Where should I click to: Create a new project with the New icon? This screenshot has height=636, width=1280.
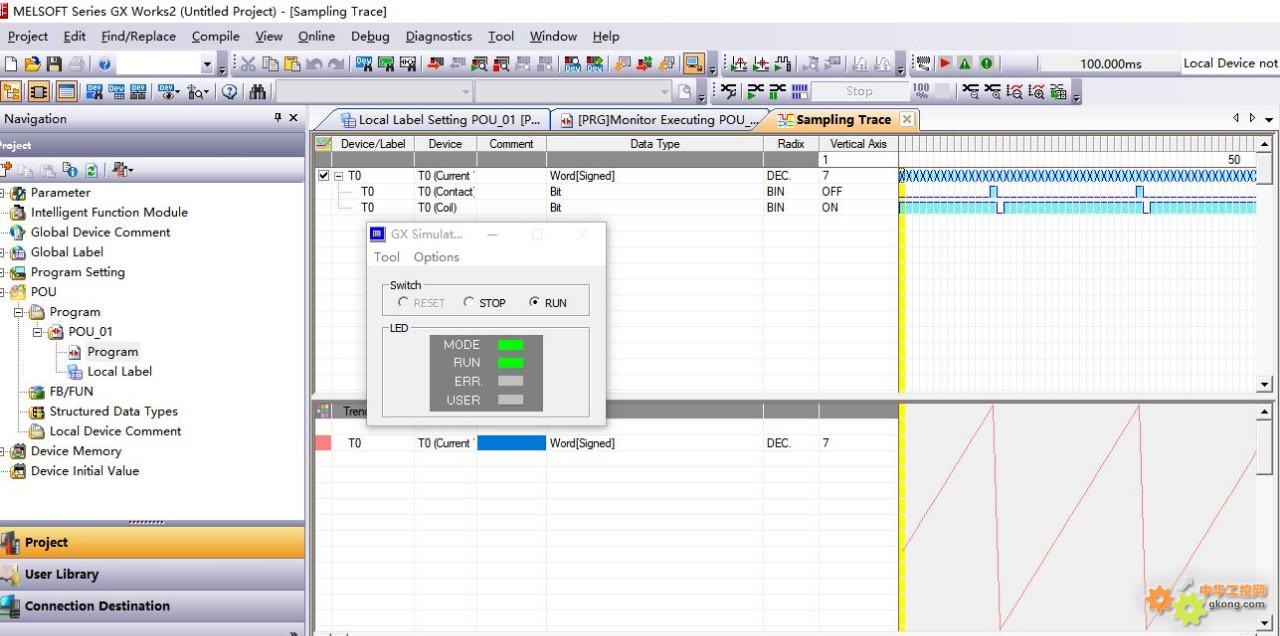[x=10, y=64]
